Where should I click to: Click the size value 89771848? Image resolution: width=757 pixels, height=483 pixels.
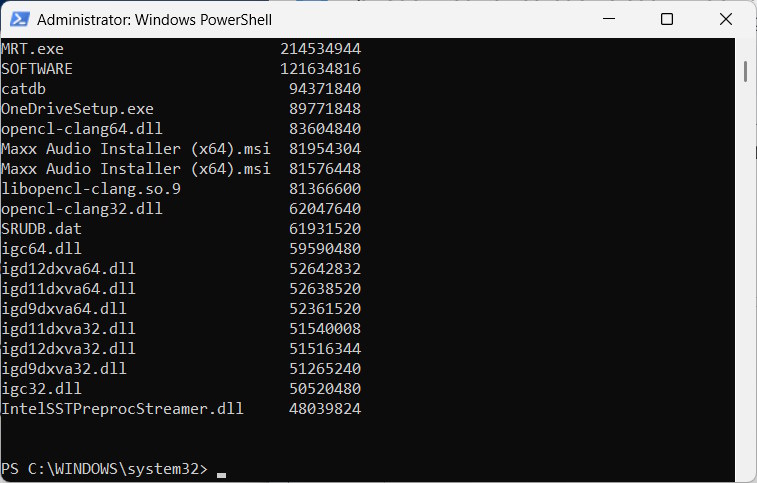click(325, 109)
